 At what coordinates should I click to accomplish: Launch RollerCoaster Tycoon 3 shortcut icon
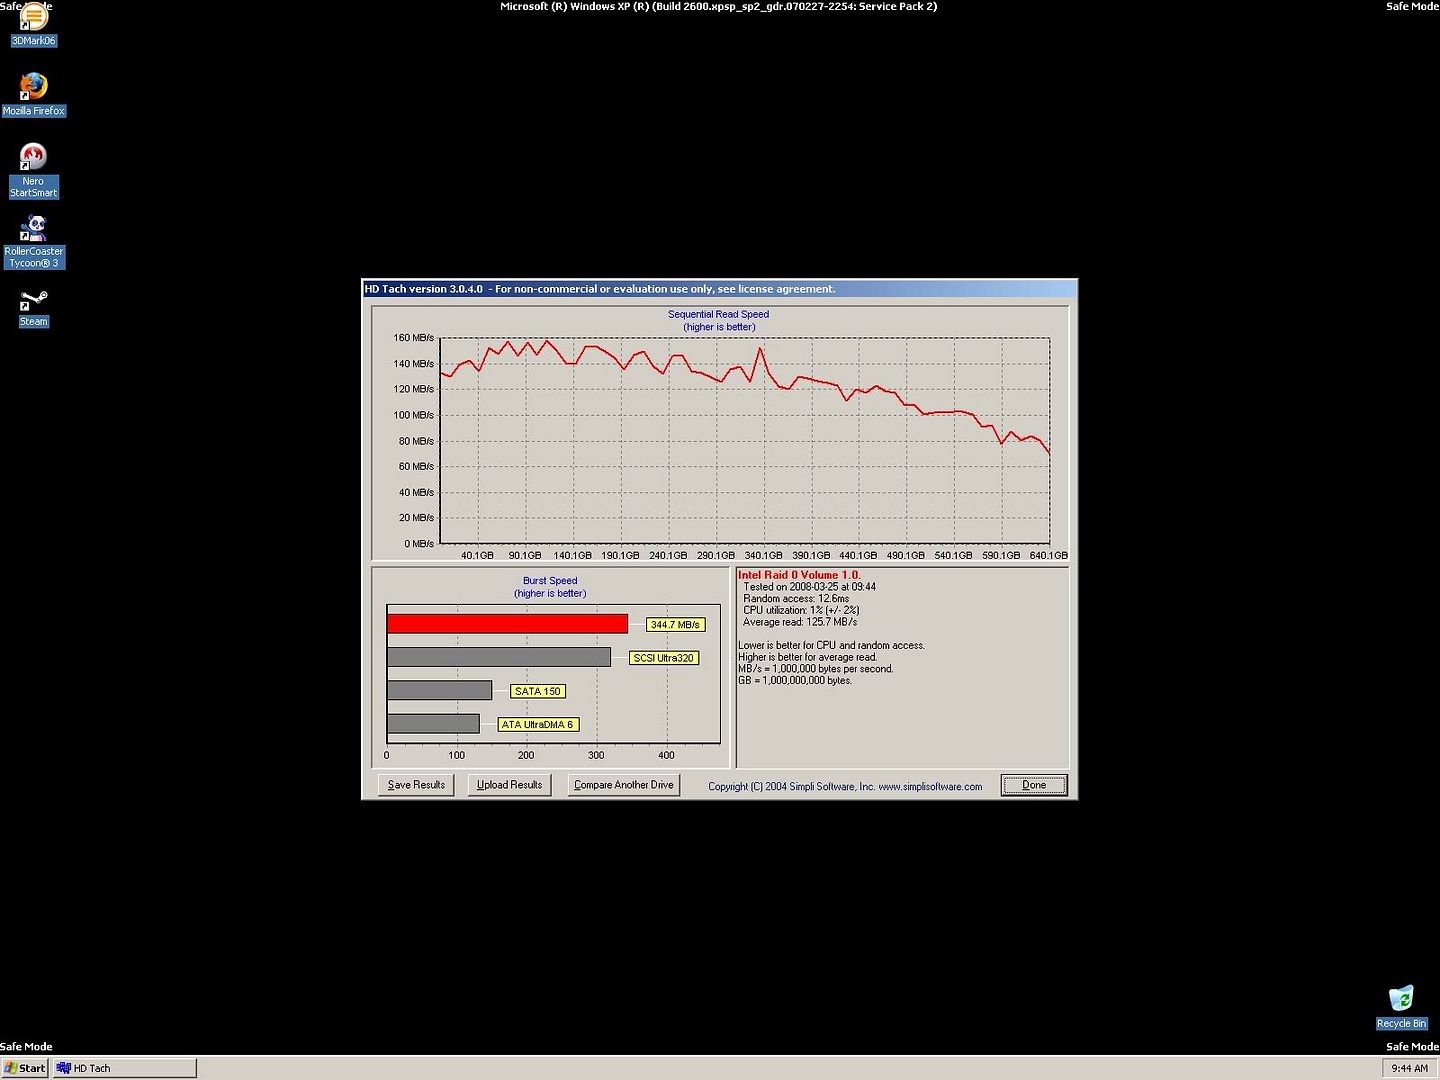click(34, 241)
